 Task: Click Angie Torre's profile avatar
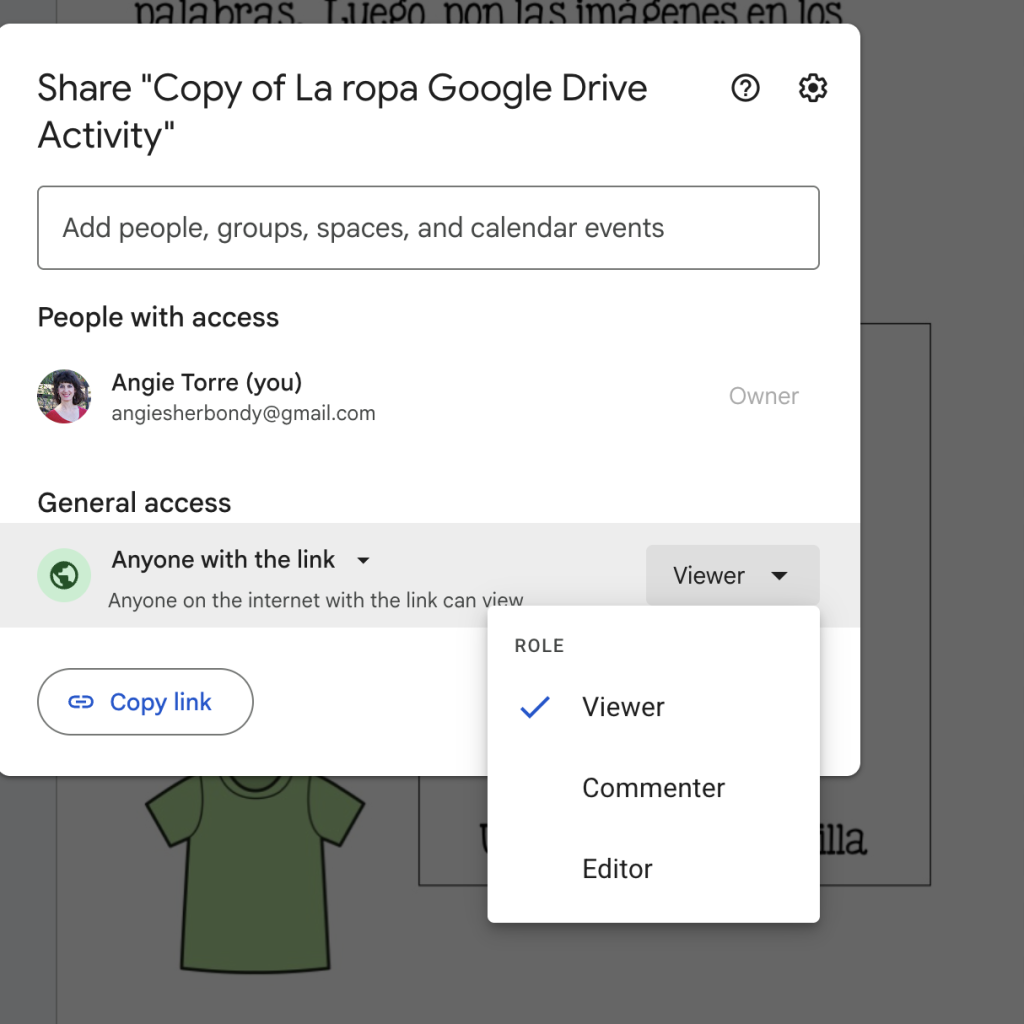(64, 396)
